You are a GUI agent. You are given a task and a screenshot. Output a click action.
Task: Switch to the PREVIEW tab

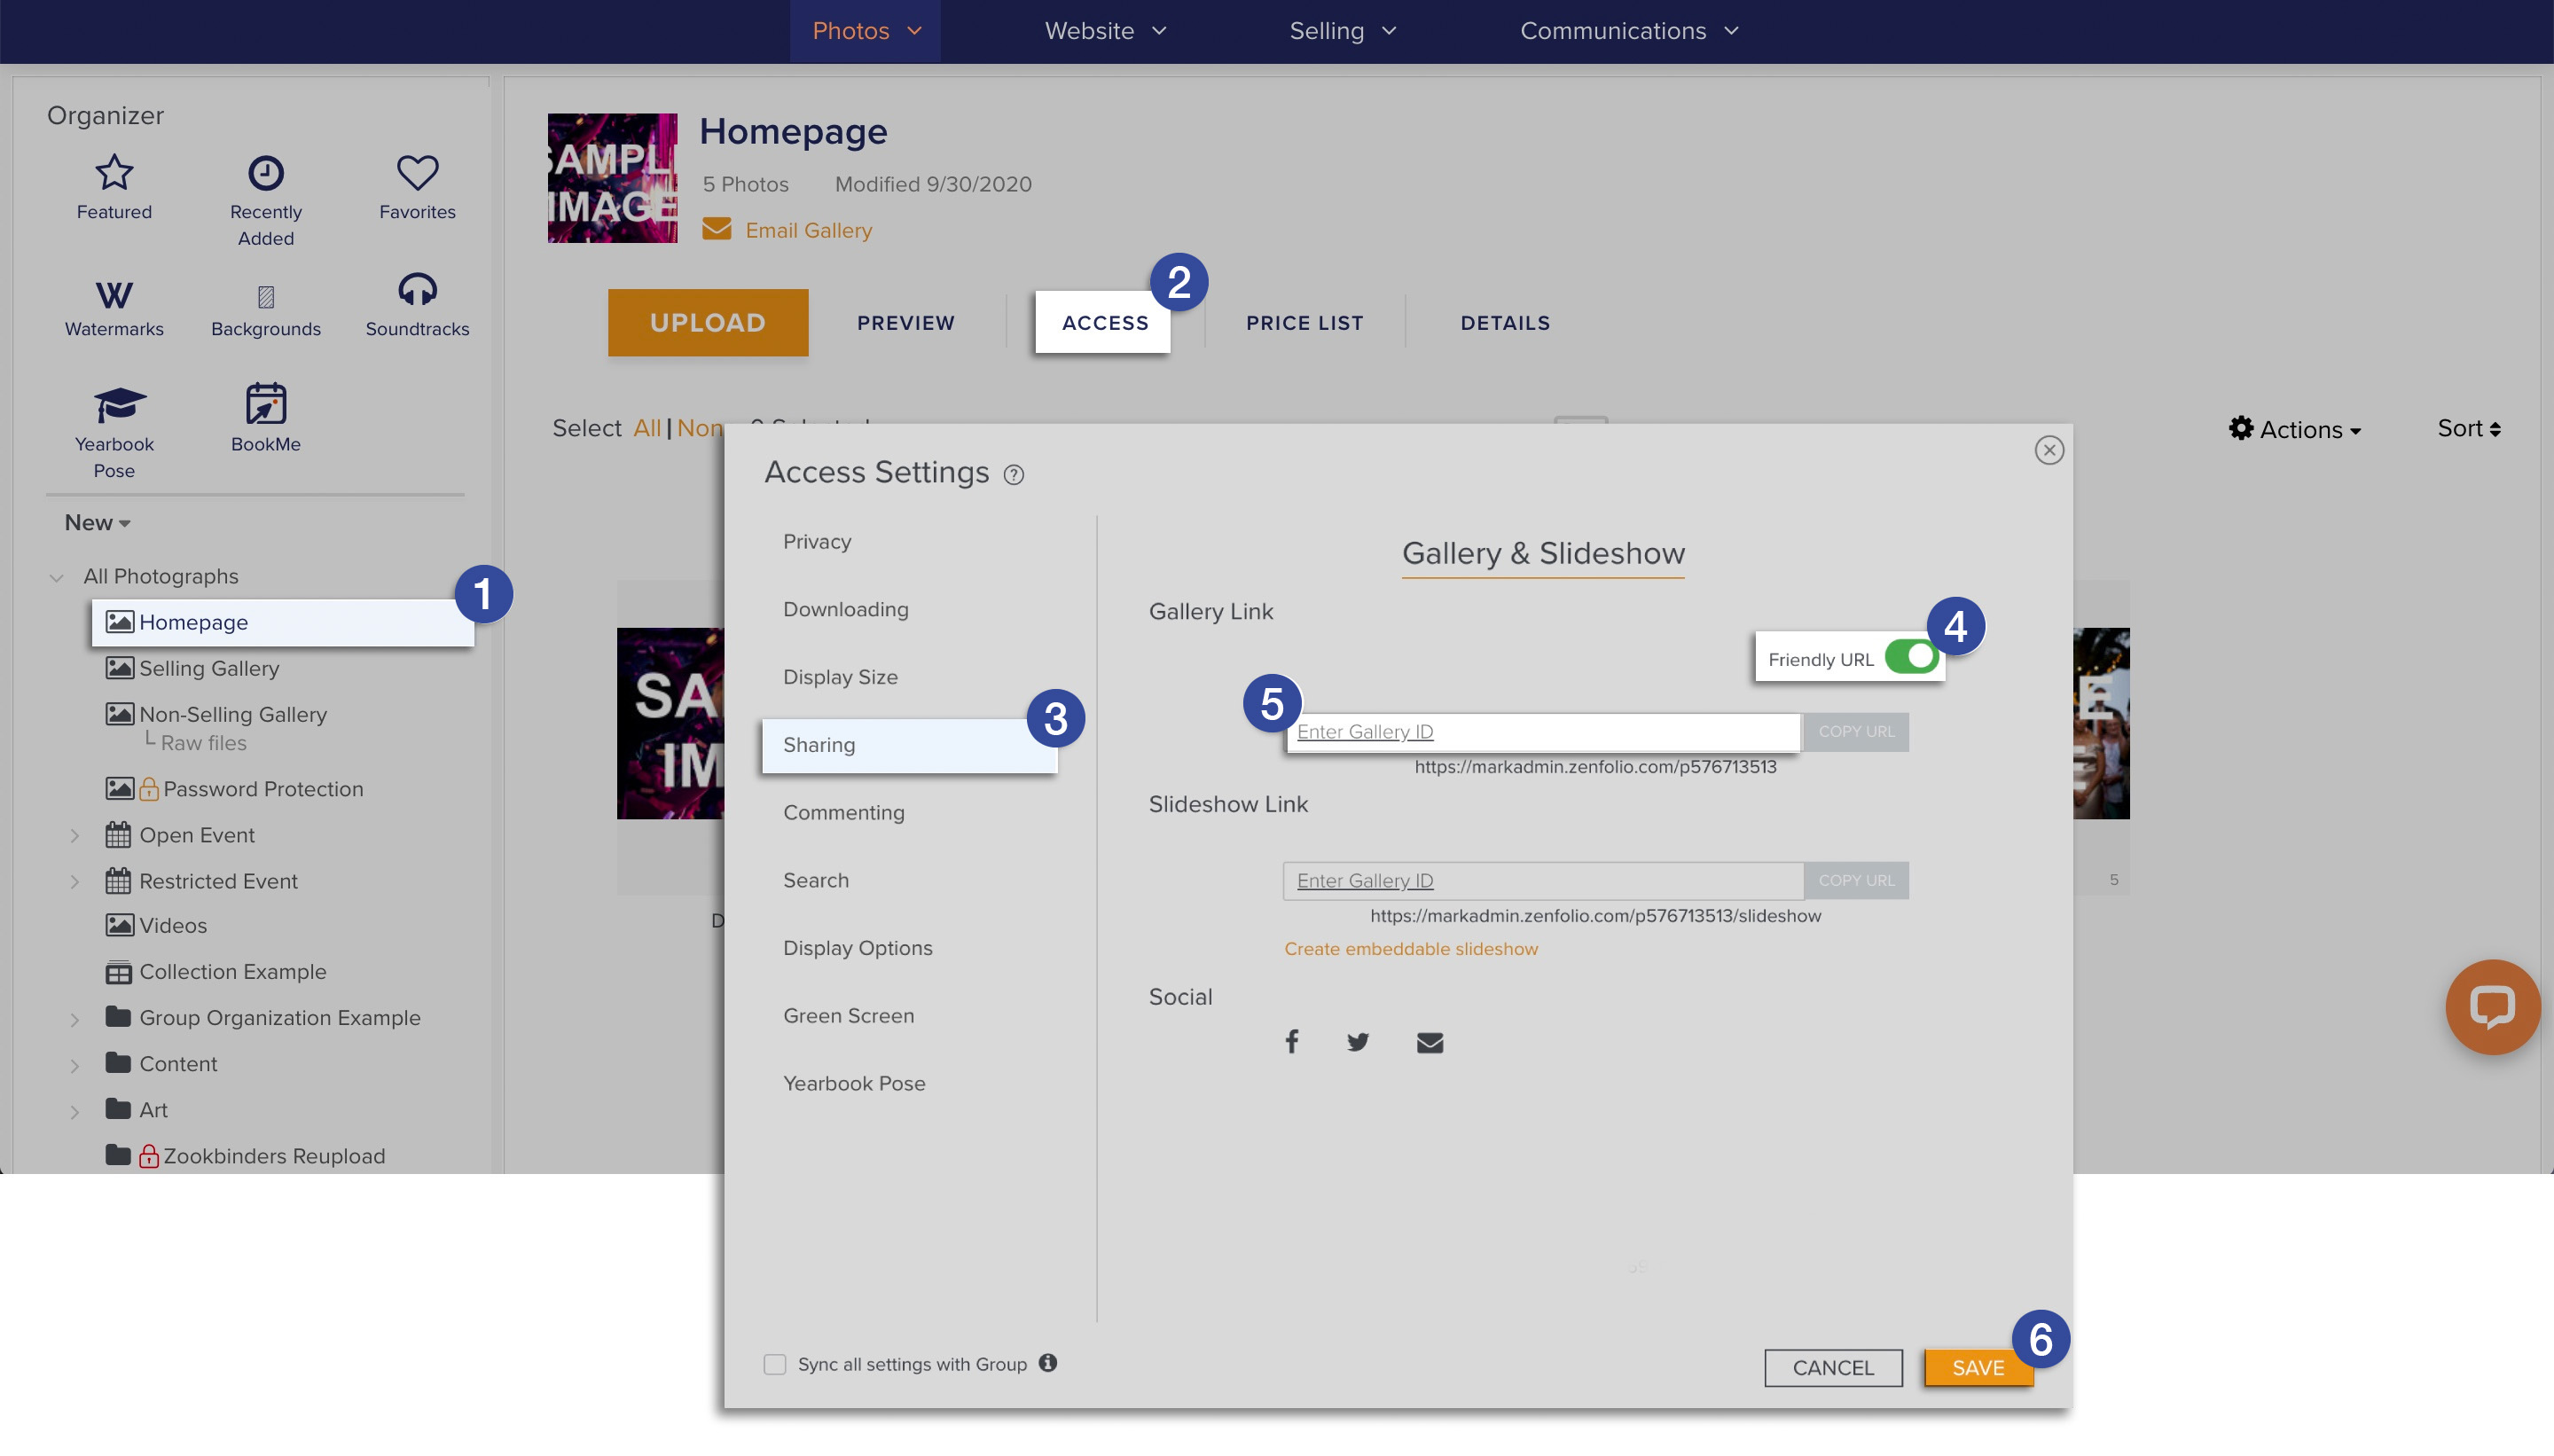(906, 322)
